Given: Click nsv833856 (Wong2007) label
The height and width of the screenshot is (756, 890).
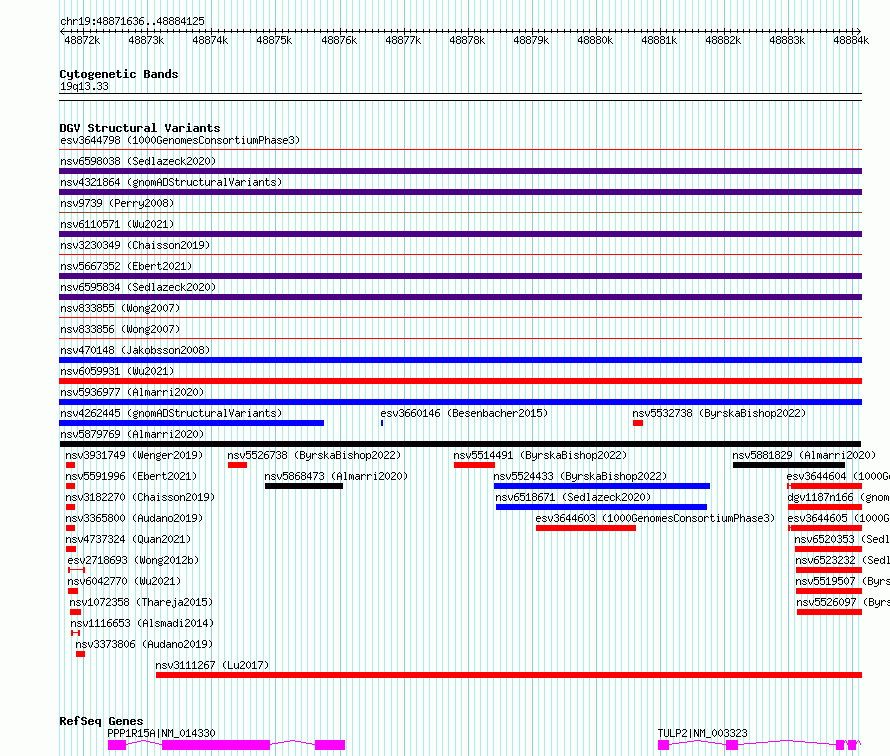Looking at the screenshot, I should (120, 329).
